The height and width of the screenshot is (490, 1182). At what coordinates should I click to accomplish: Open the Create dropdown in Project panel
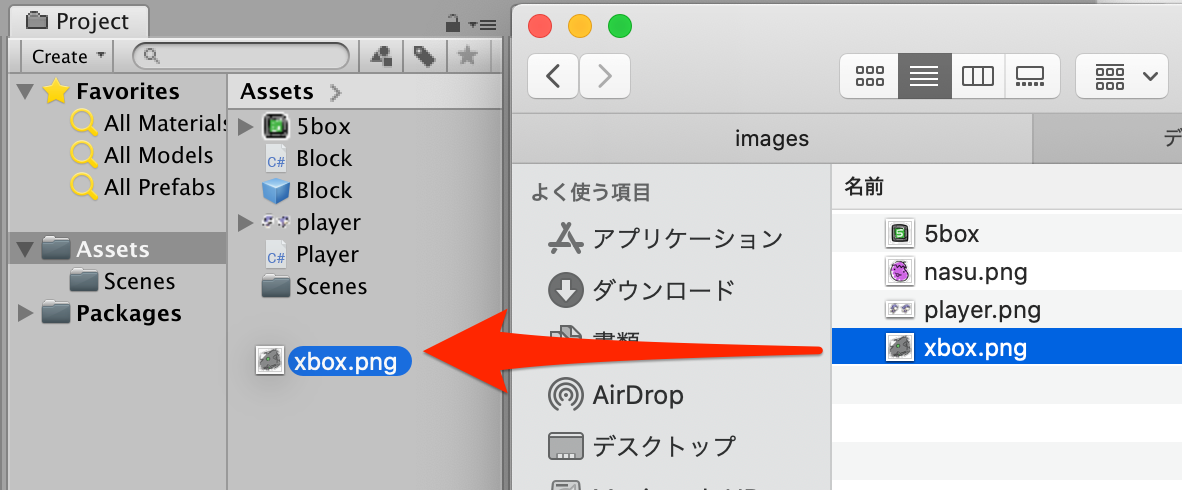point(69,57)
